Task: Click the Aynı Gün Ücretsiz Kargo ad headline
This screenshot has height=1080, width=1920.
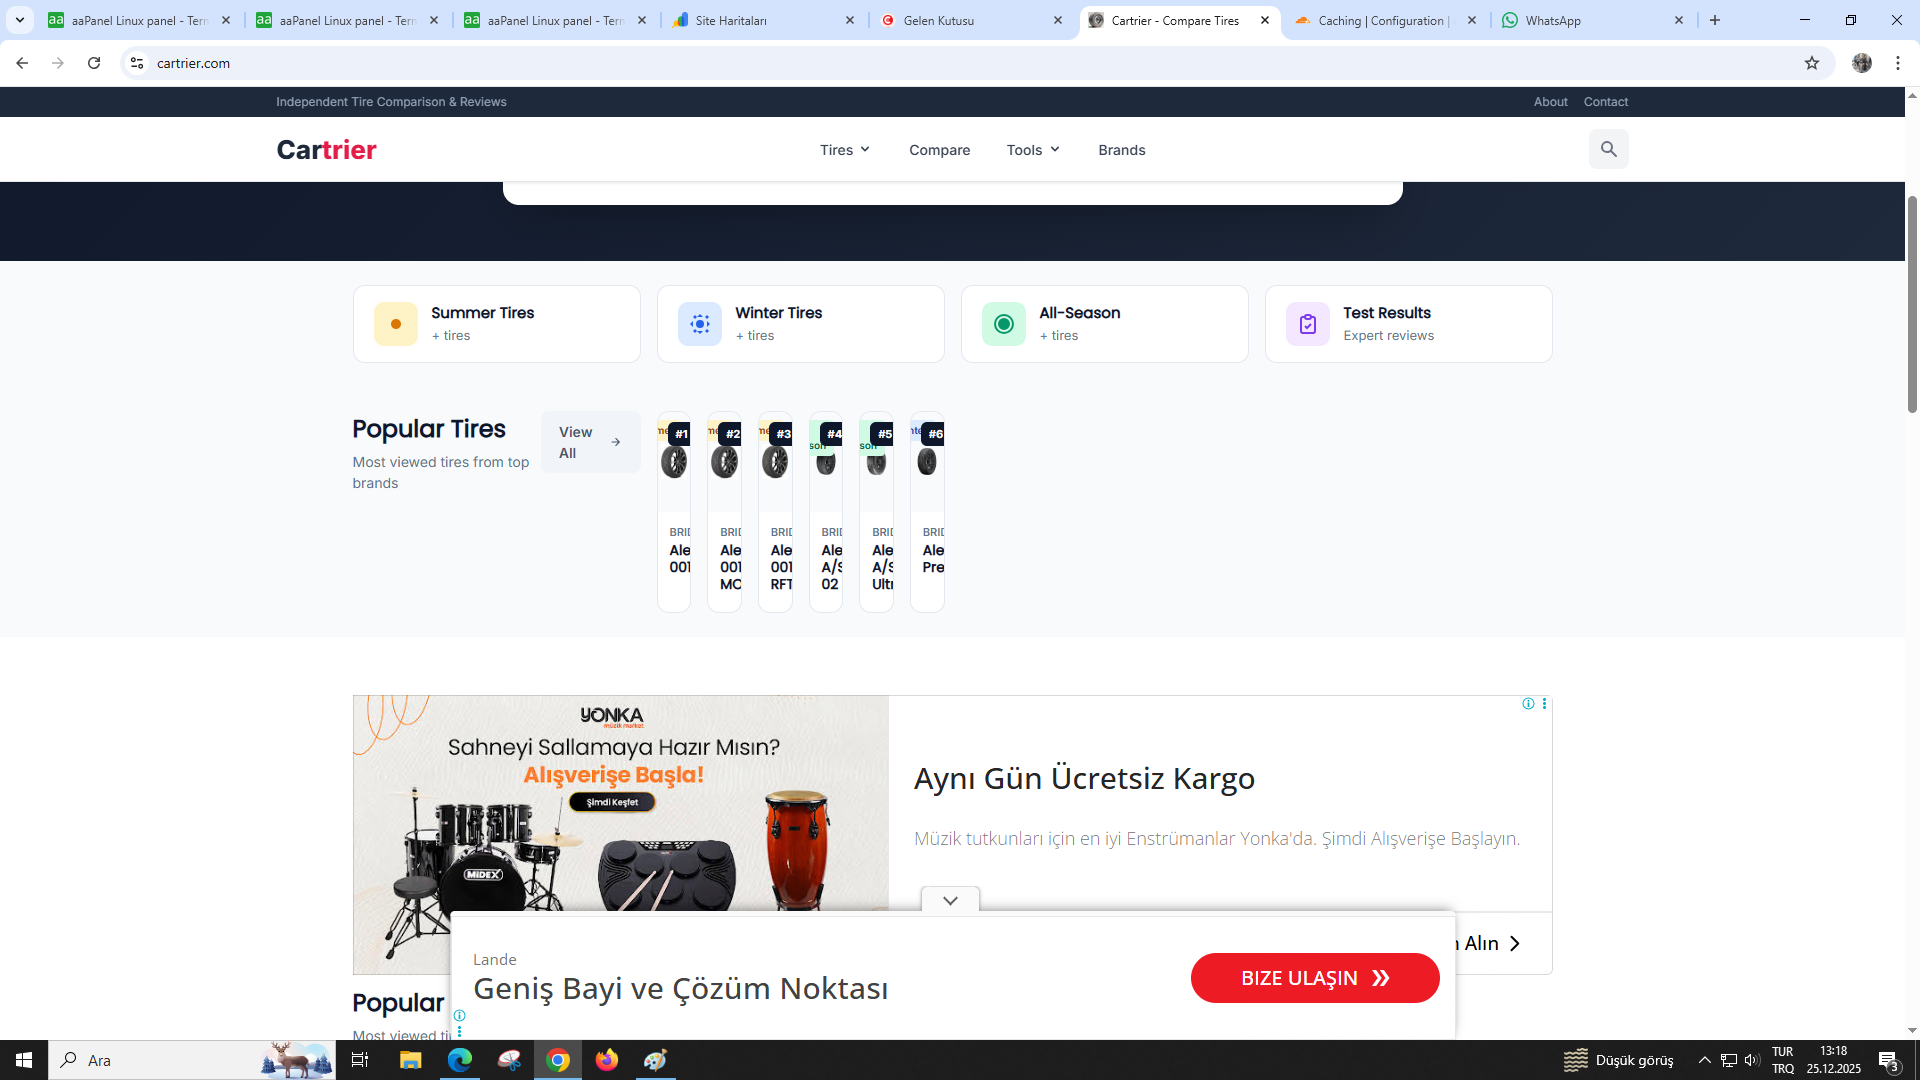Action: [1084, 778]
